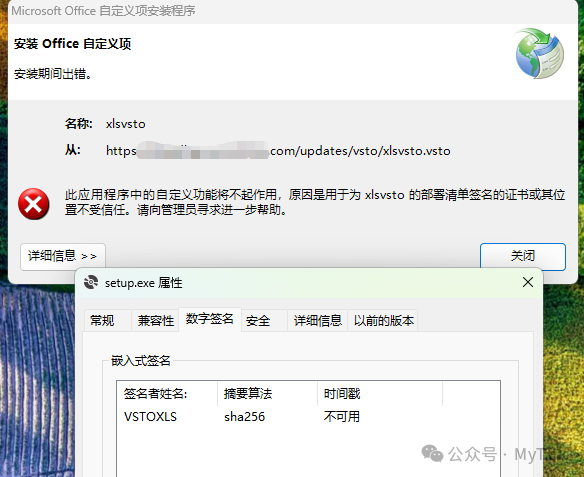584x477 pixels.
Task: Expand the 详细信息 >> details button
Action: pos(63,256)
